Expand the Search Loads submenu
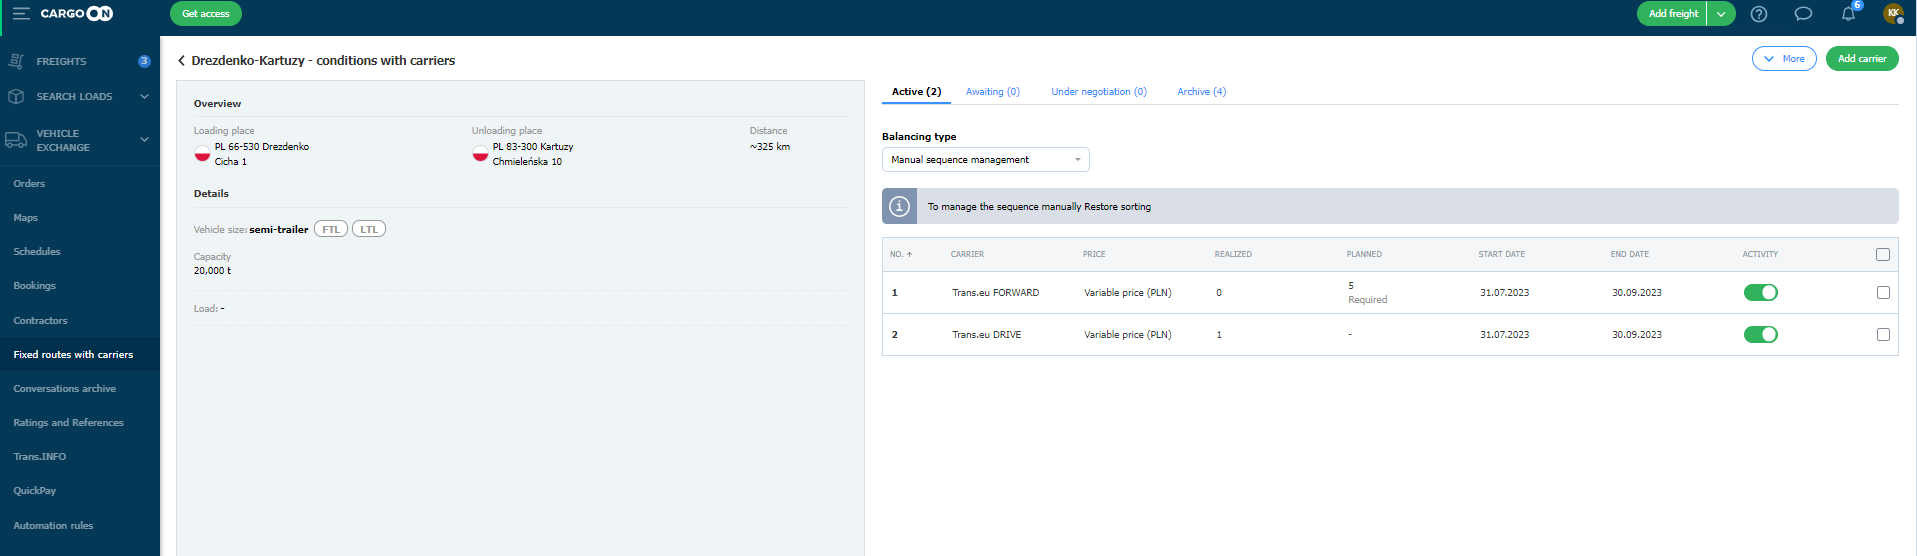Viewport: 1917px width, 556px height. [144, 97]
